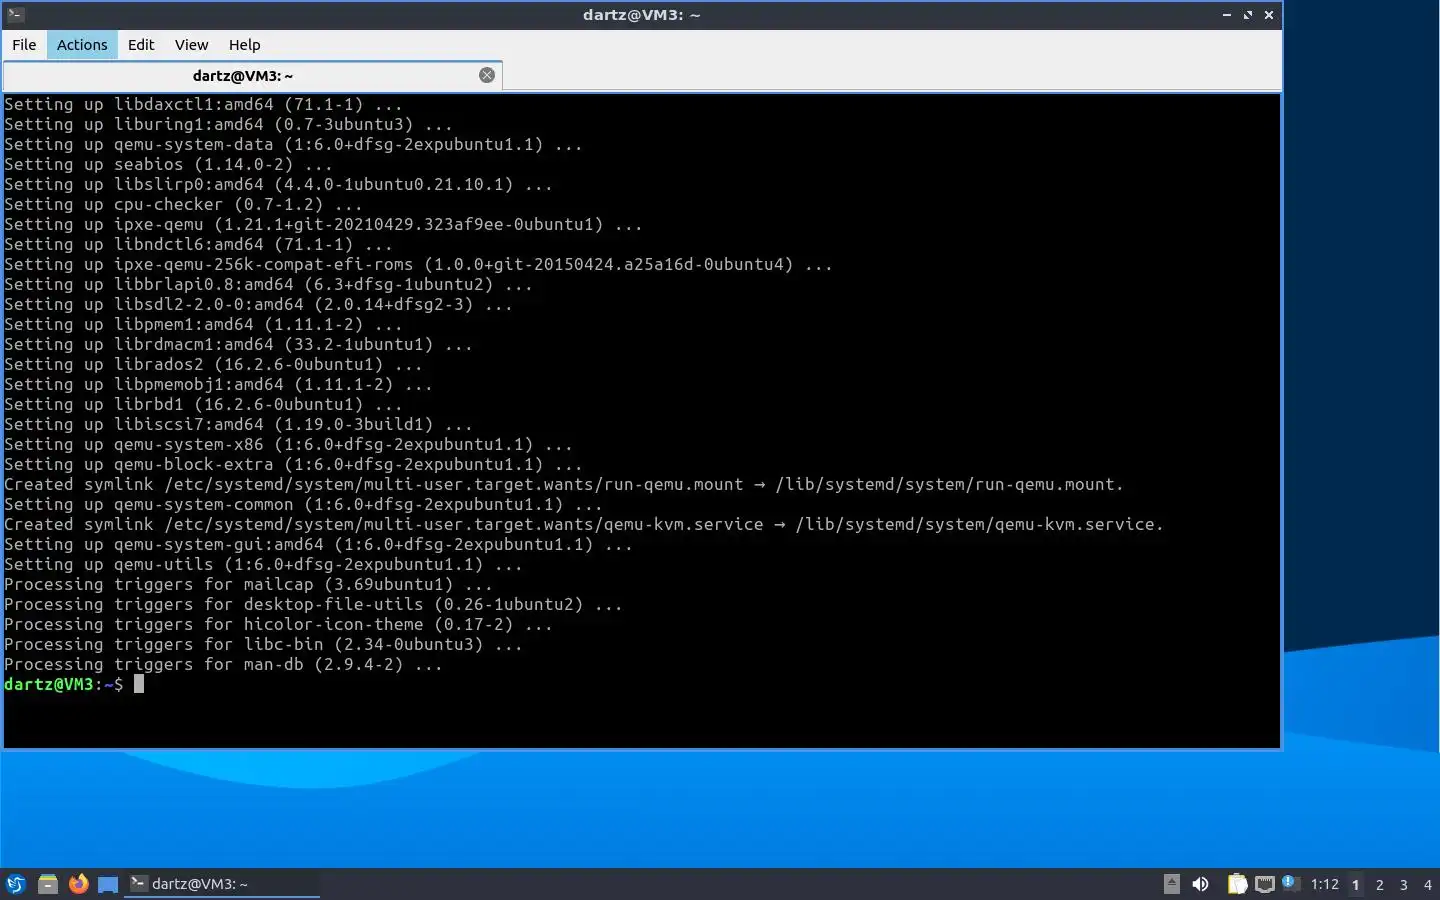Image resolution: width=1440 pixels, height=900 pixels.
Task: Open the Lubuntu application menu icon
Action: (x=16, y=884)
